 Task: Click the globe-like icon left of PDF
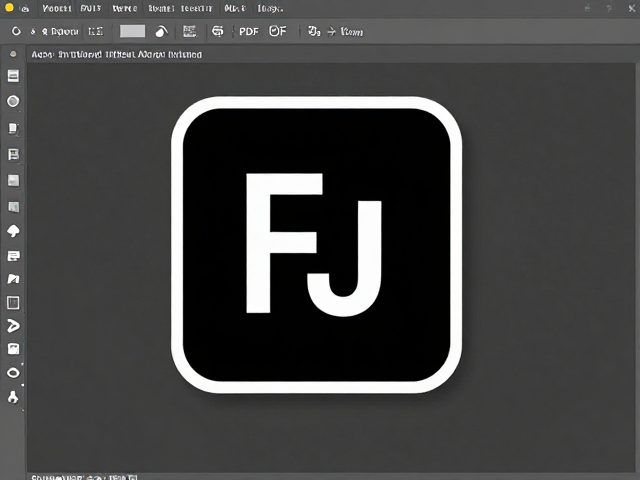pyautogui.click(x=218, y=31)
